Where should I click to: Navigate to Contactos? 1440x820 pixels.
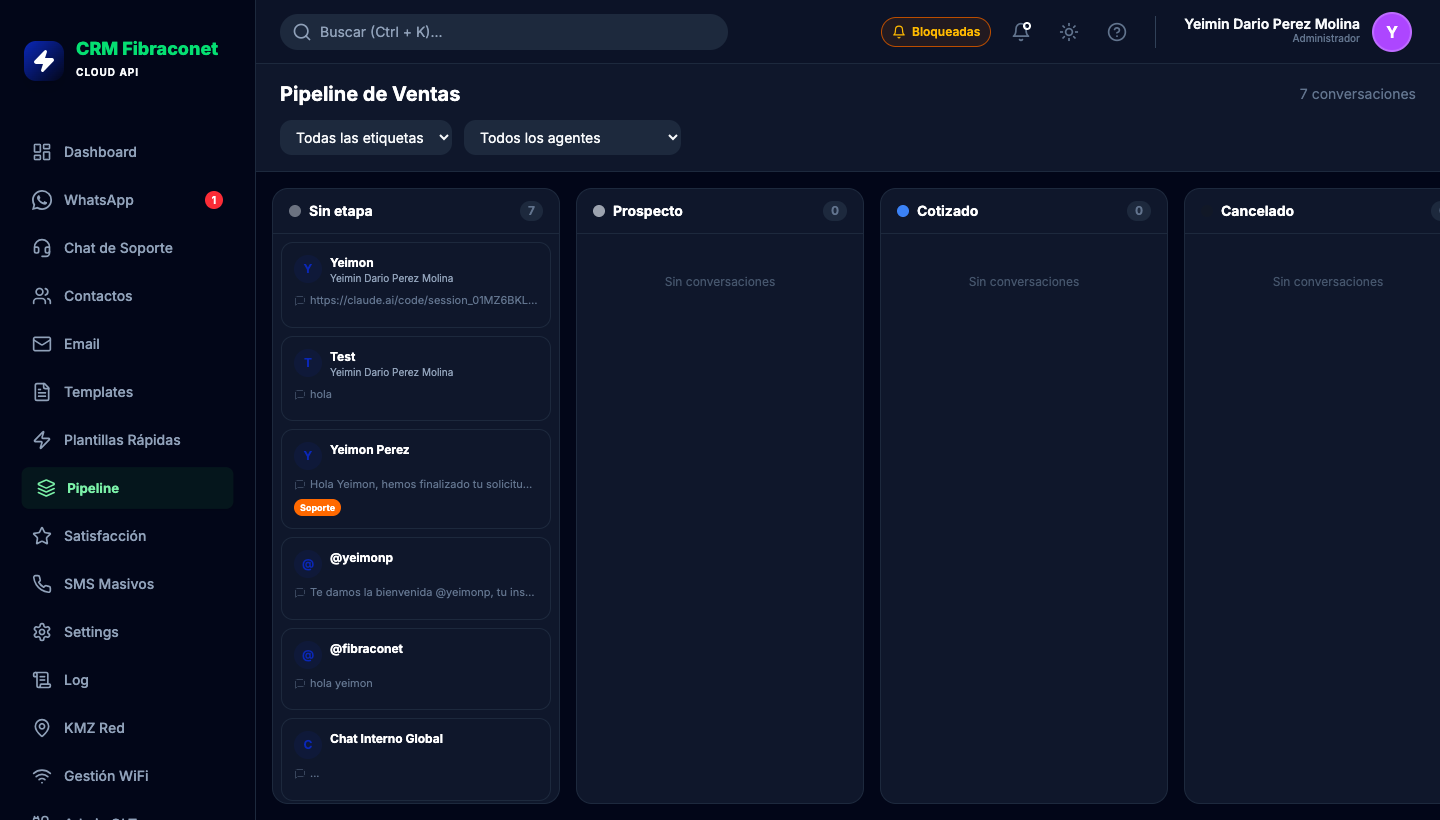[128, 296]
